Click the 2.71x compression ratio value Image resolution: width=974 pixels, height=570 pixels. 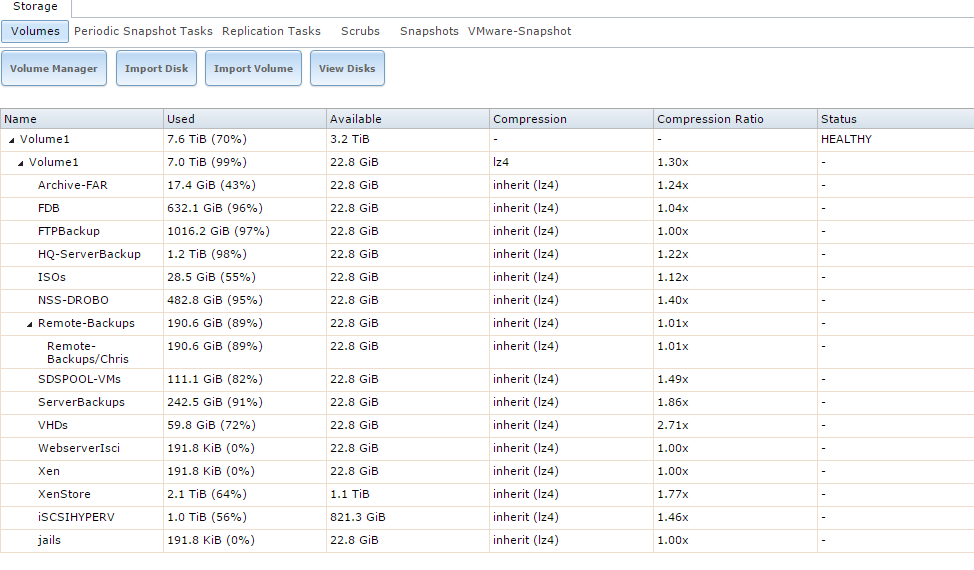[673, 425]
